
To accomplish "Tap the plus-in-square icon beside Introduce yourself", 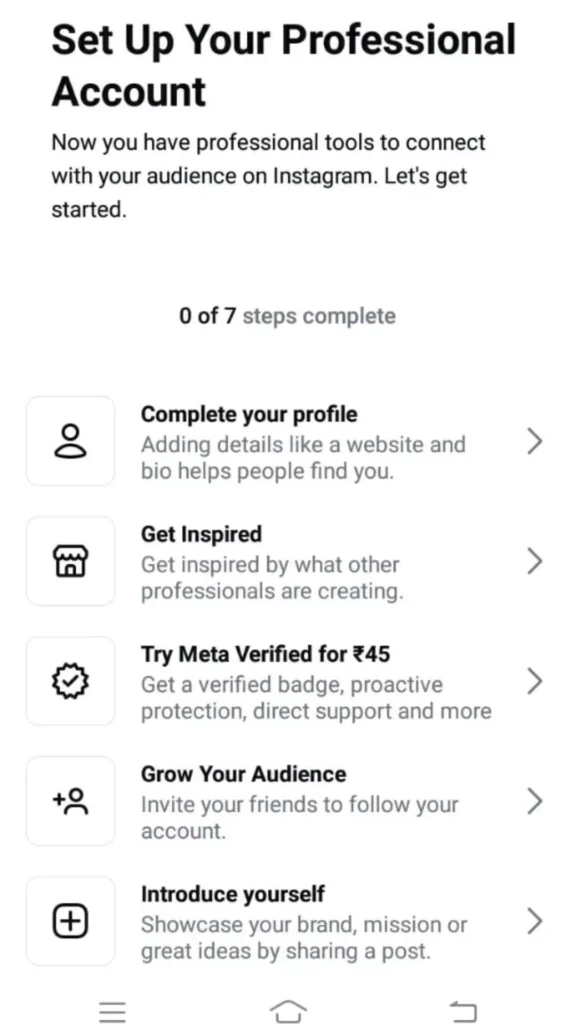I will point(70,921).
